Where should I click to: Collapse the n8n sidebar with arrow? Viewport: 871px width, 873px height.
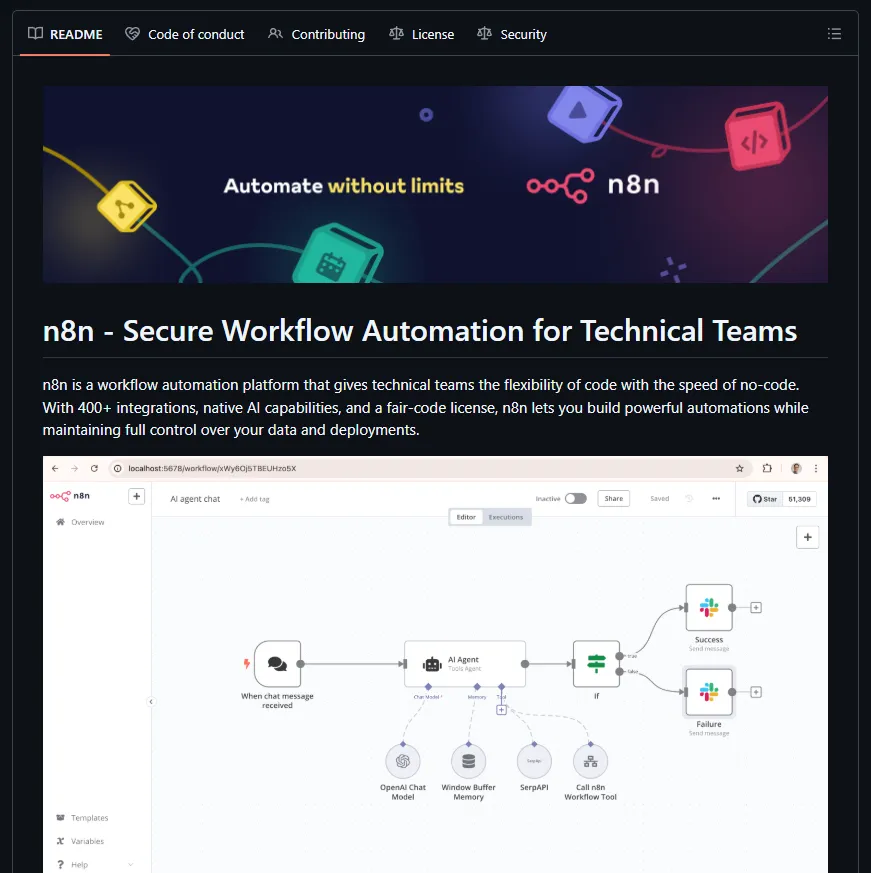[x=151, y=702]
